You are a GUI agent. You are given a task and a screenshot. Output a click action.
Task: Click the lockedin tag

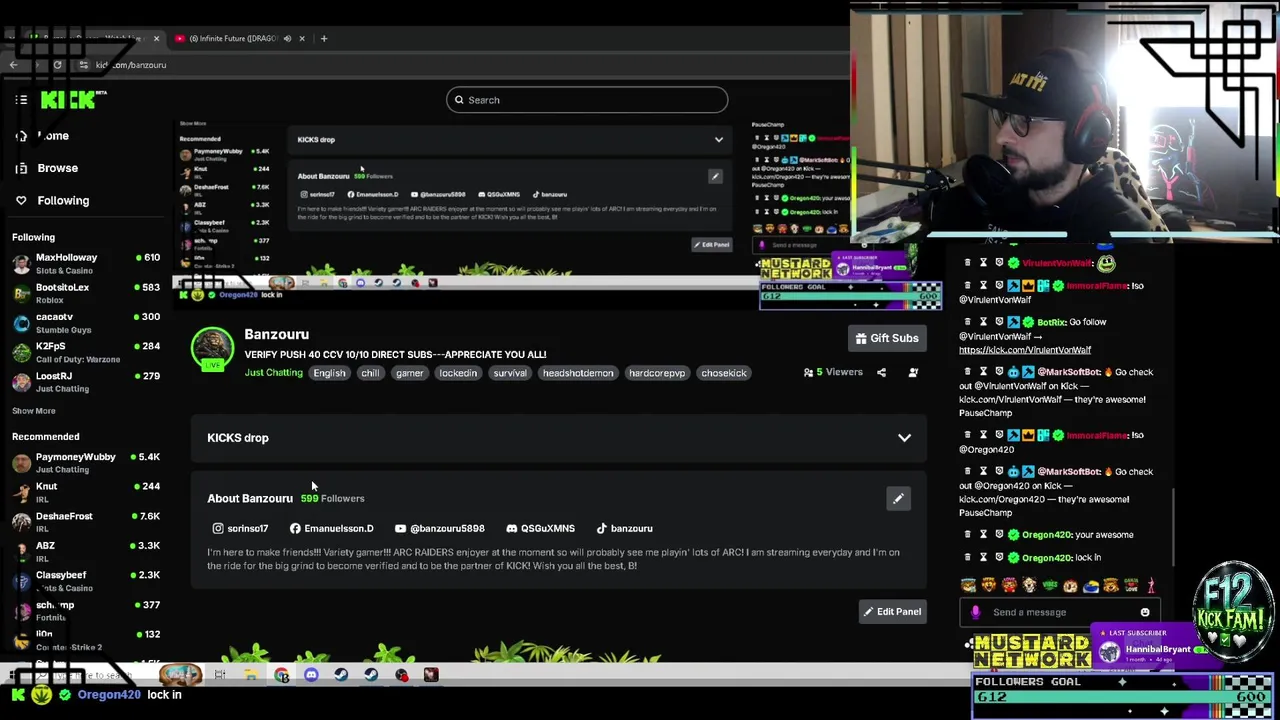pyautogui.click(x=458, y=373)
